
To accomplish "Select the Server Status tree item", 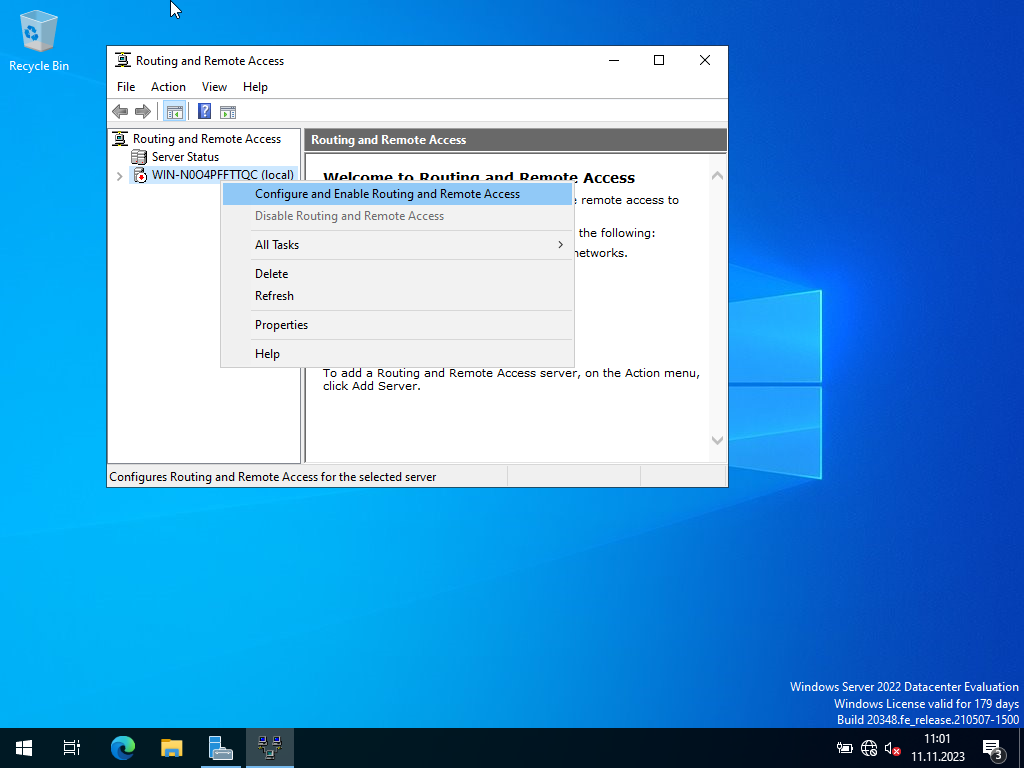I will [x=185, y=157].
